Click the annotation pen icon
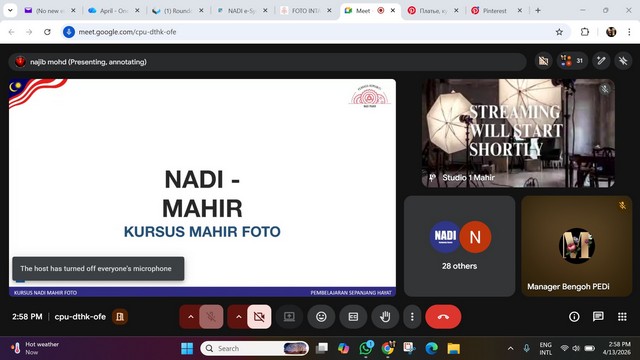The width and height of the screenshot is (640, 360). 601,61
